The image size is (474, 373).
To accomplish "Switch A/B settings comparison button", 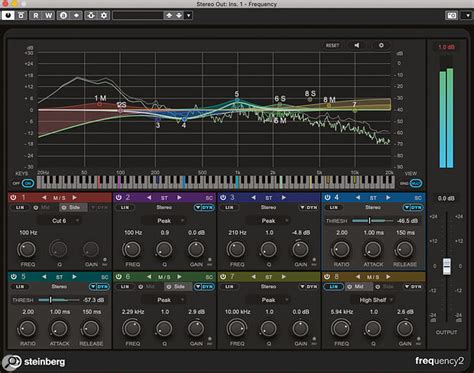I will pyautogui.click(x=63, y=15).
